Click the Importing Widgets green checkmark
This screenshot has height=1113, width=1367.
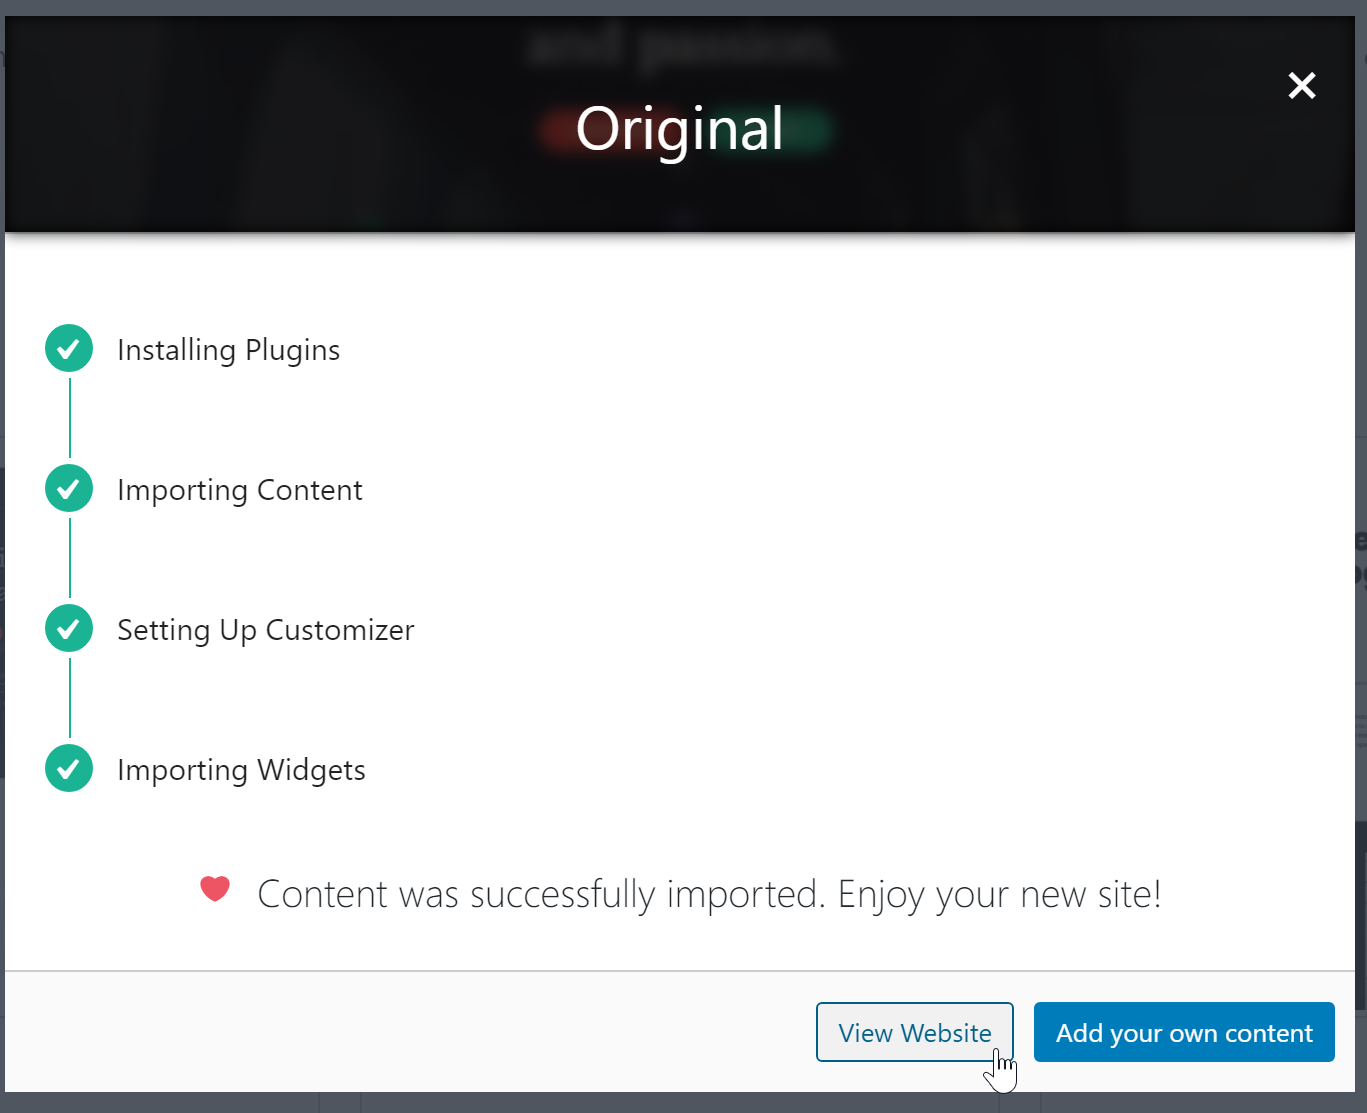[x=69, y=769]
